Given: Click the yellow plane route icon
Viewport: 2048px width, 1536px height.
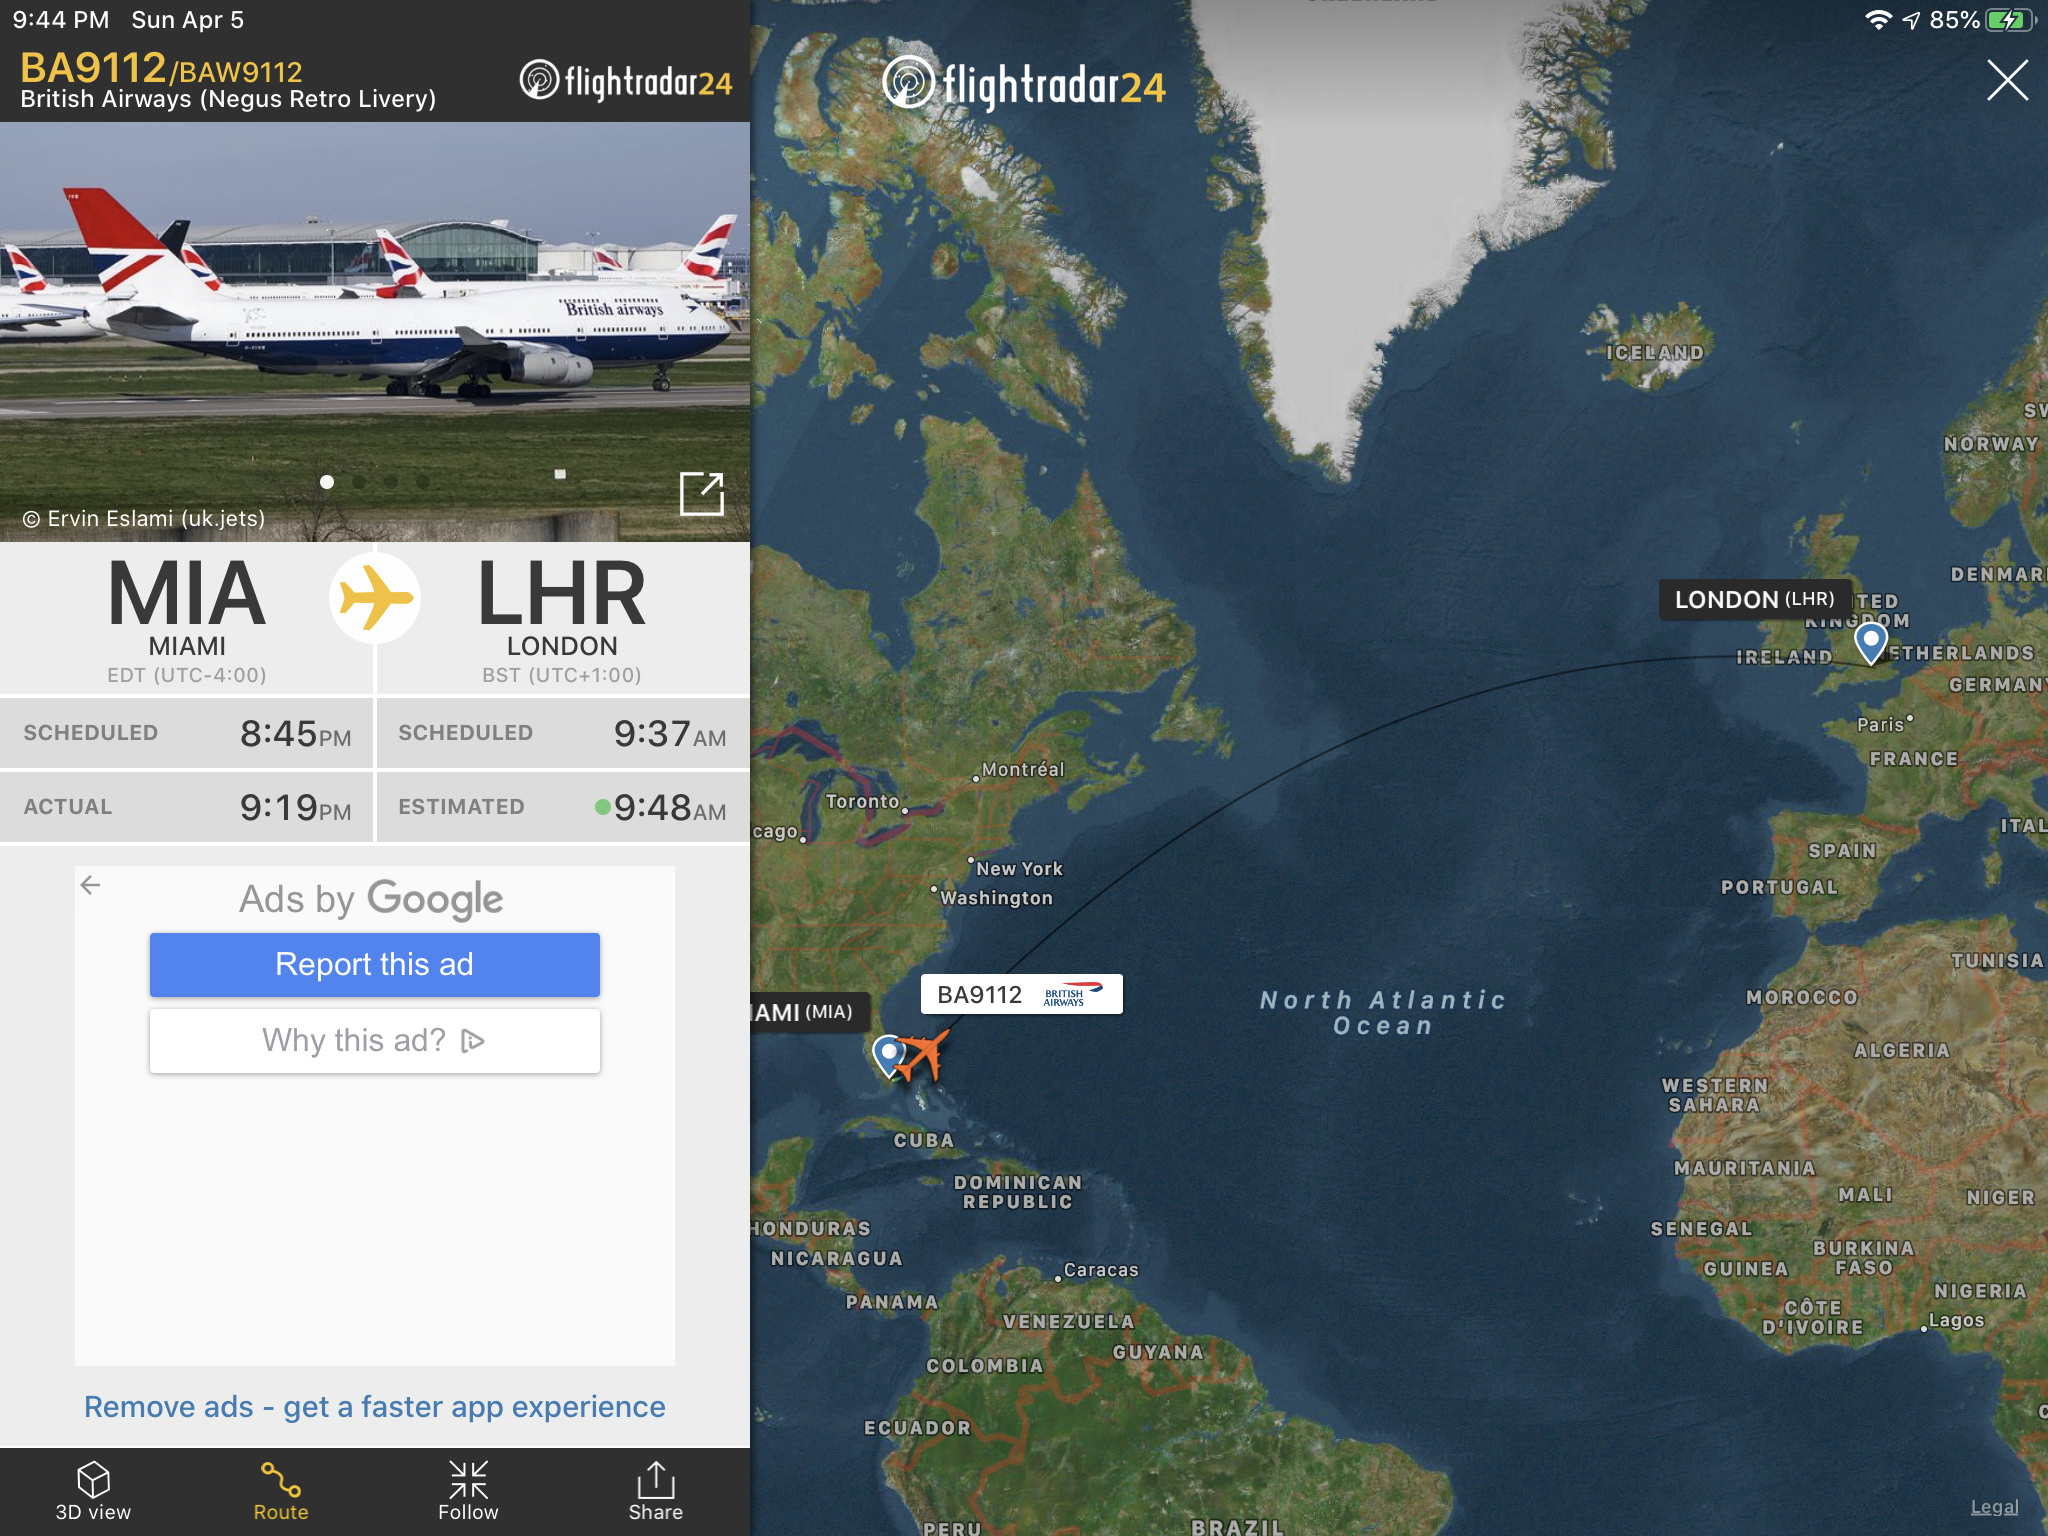Looking at the screenshot, I should (375, 598).
